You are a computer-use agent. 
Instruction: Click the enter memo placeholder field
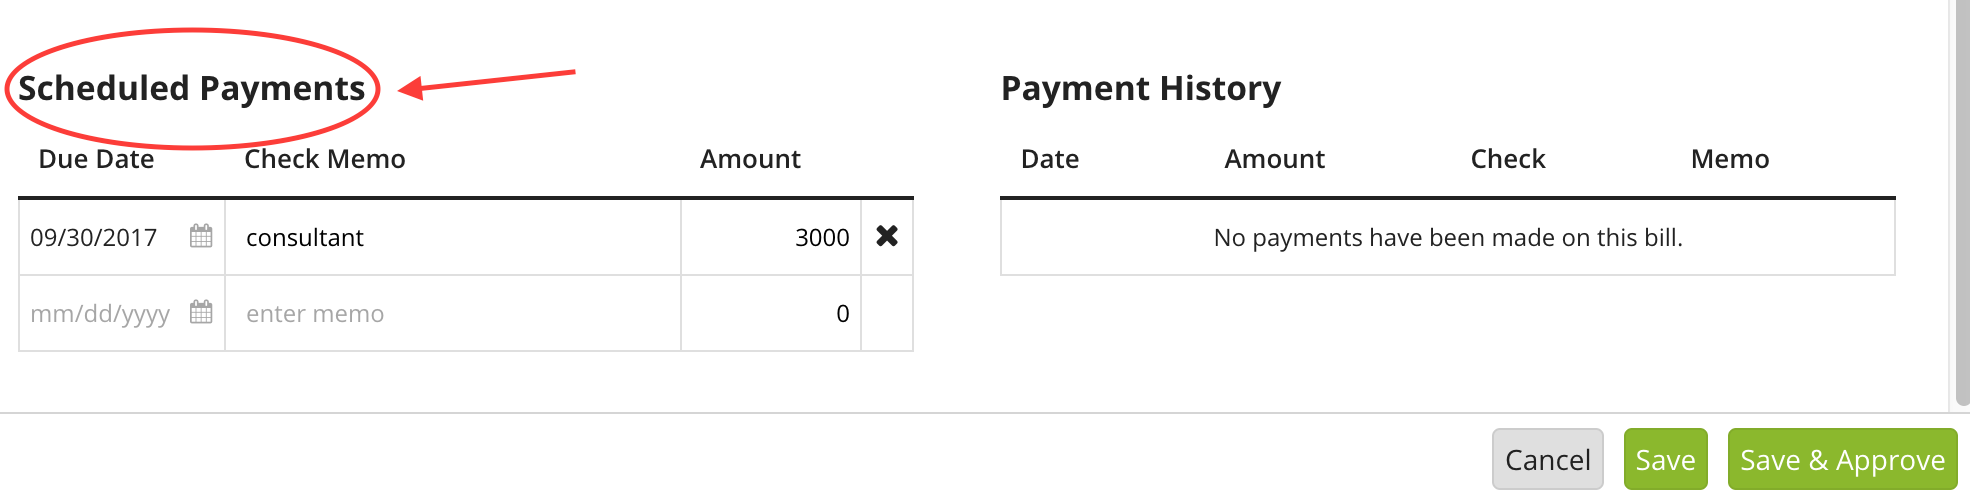[x=453, y=313]
